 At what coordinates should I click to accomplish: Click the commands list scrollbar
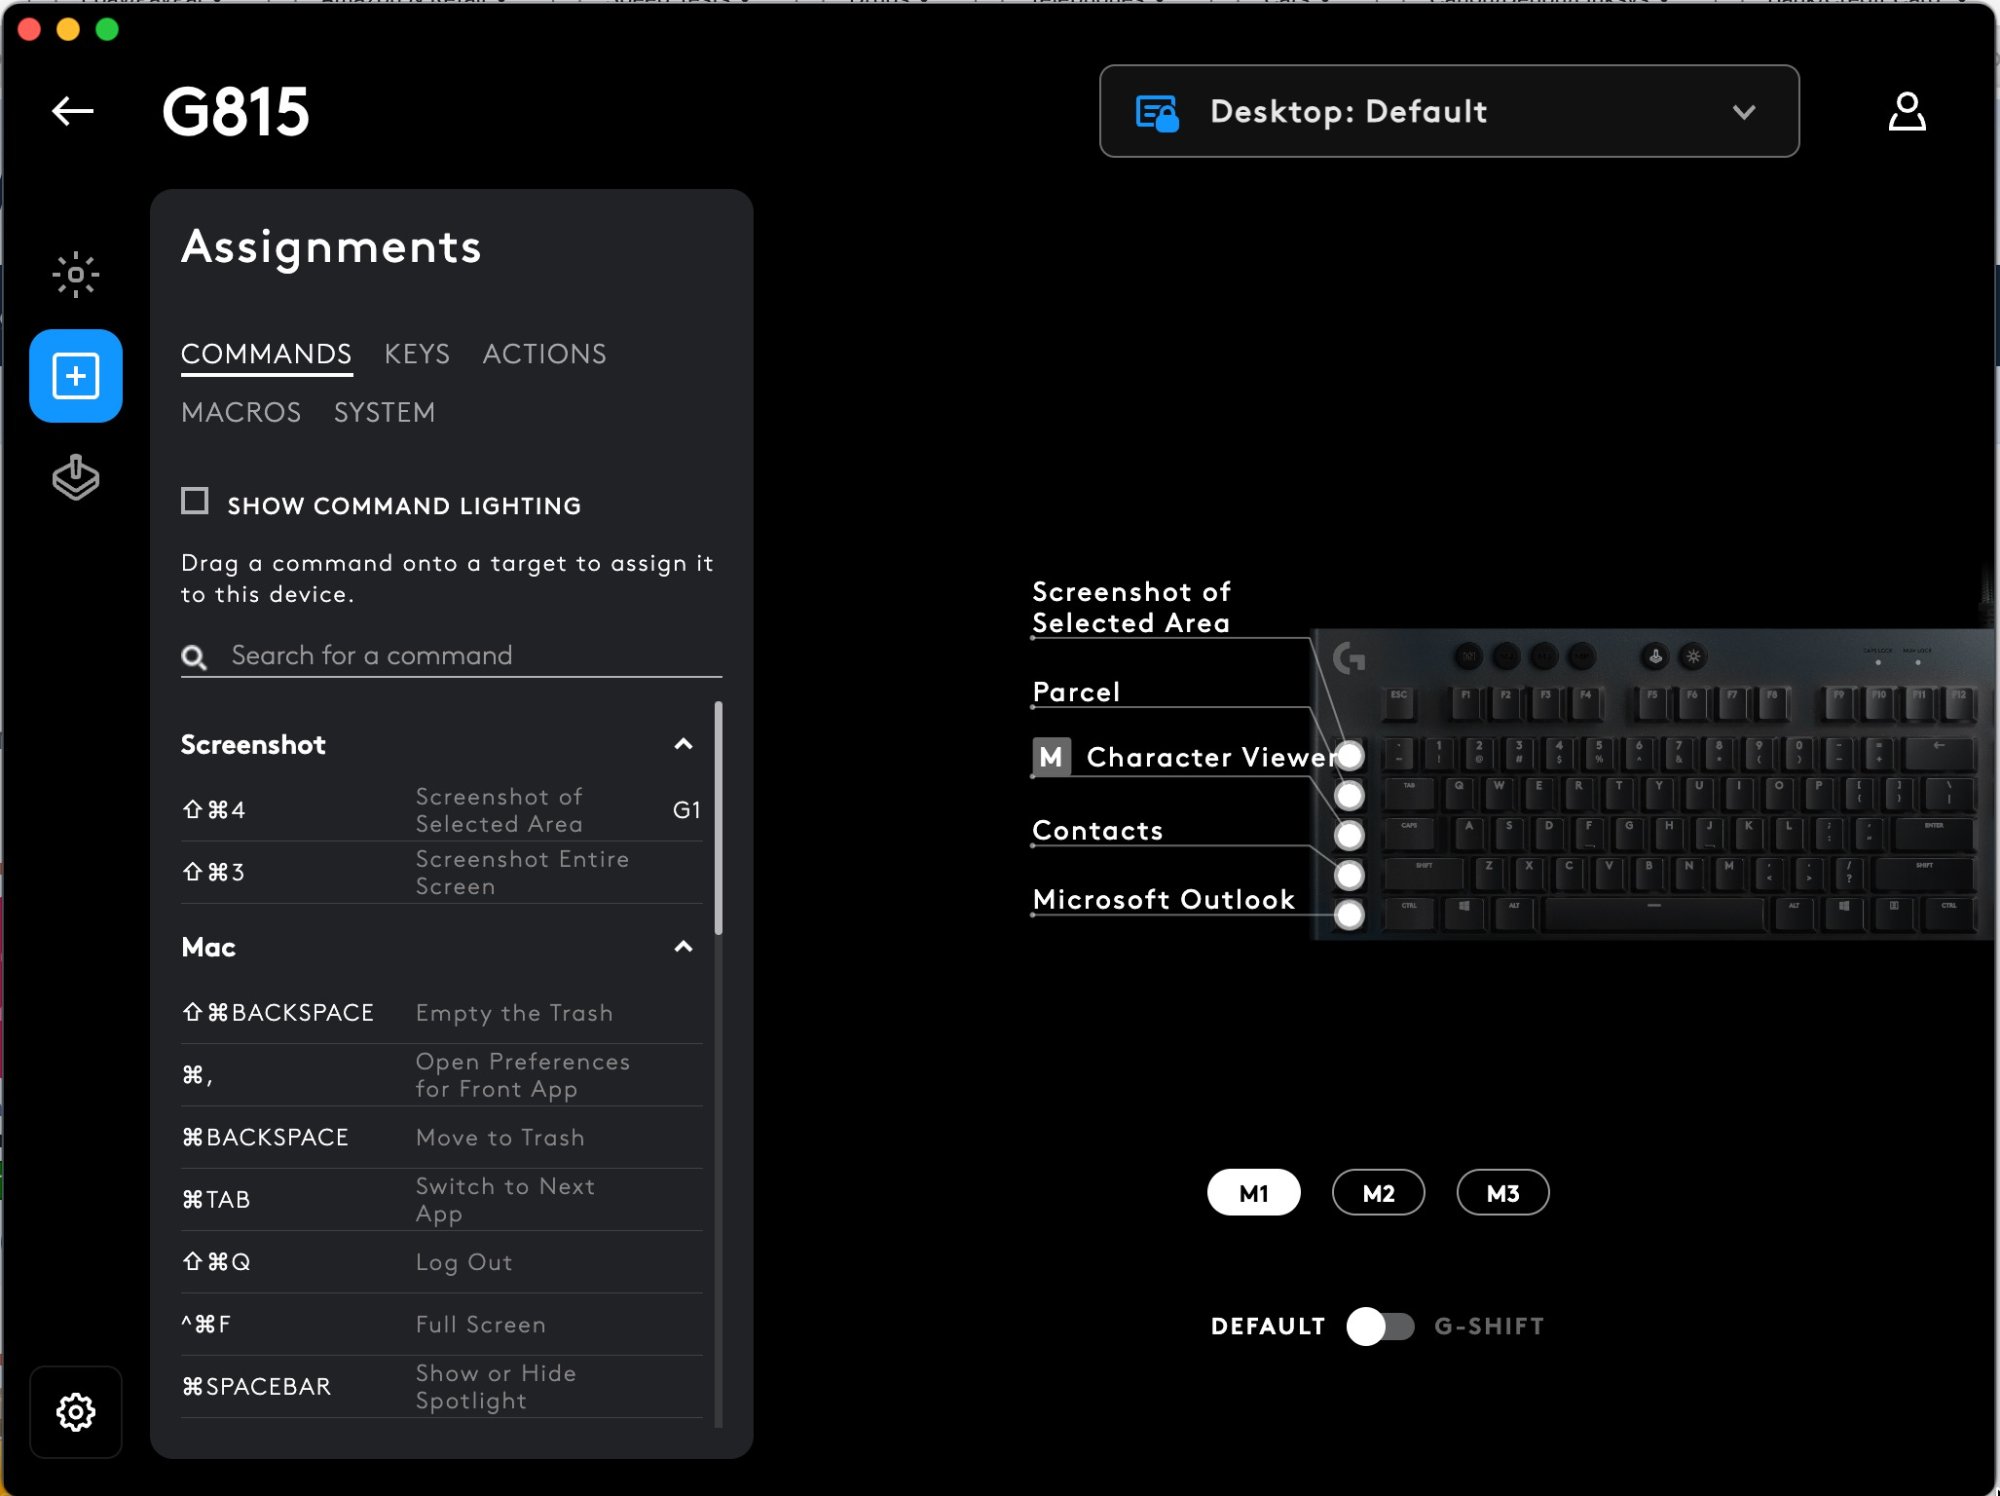click(x=718, y=818)
